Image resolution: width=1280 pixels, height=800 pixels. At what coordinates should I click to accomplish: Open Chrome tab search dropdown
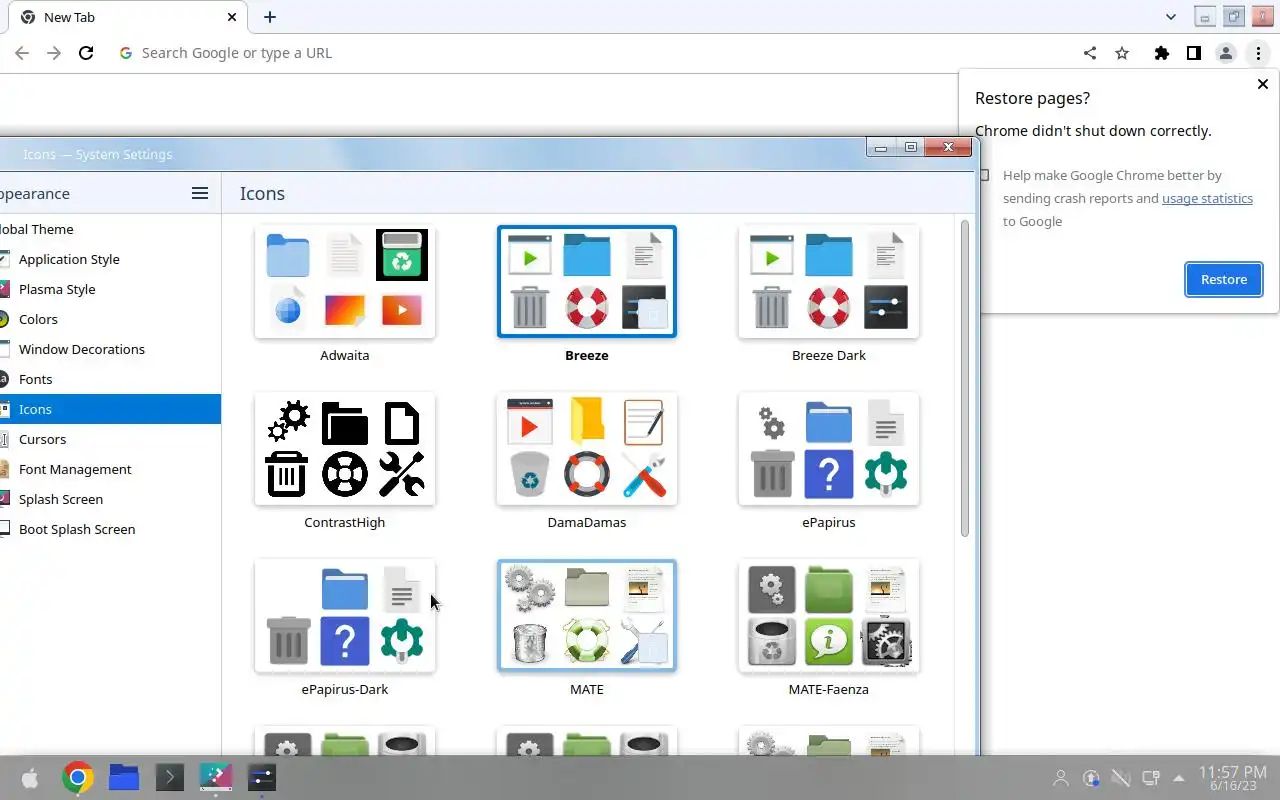click(1171, 17)
